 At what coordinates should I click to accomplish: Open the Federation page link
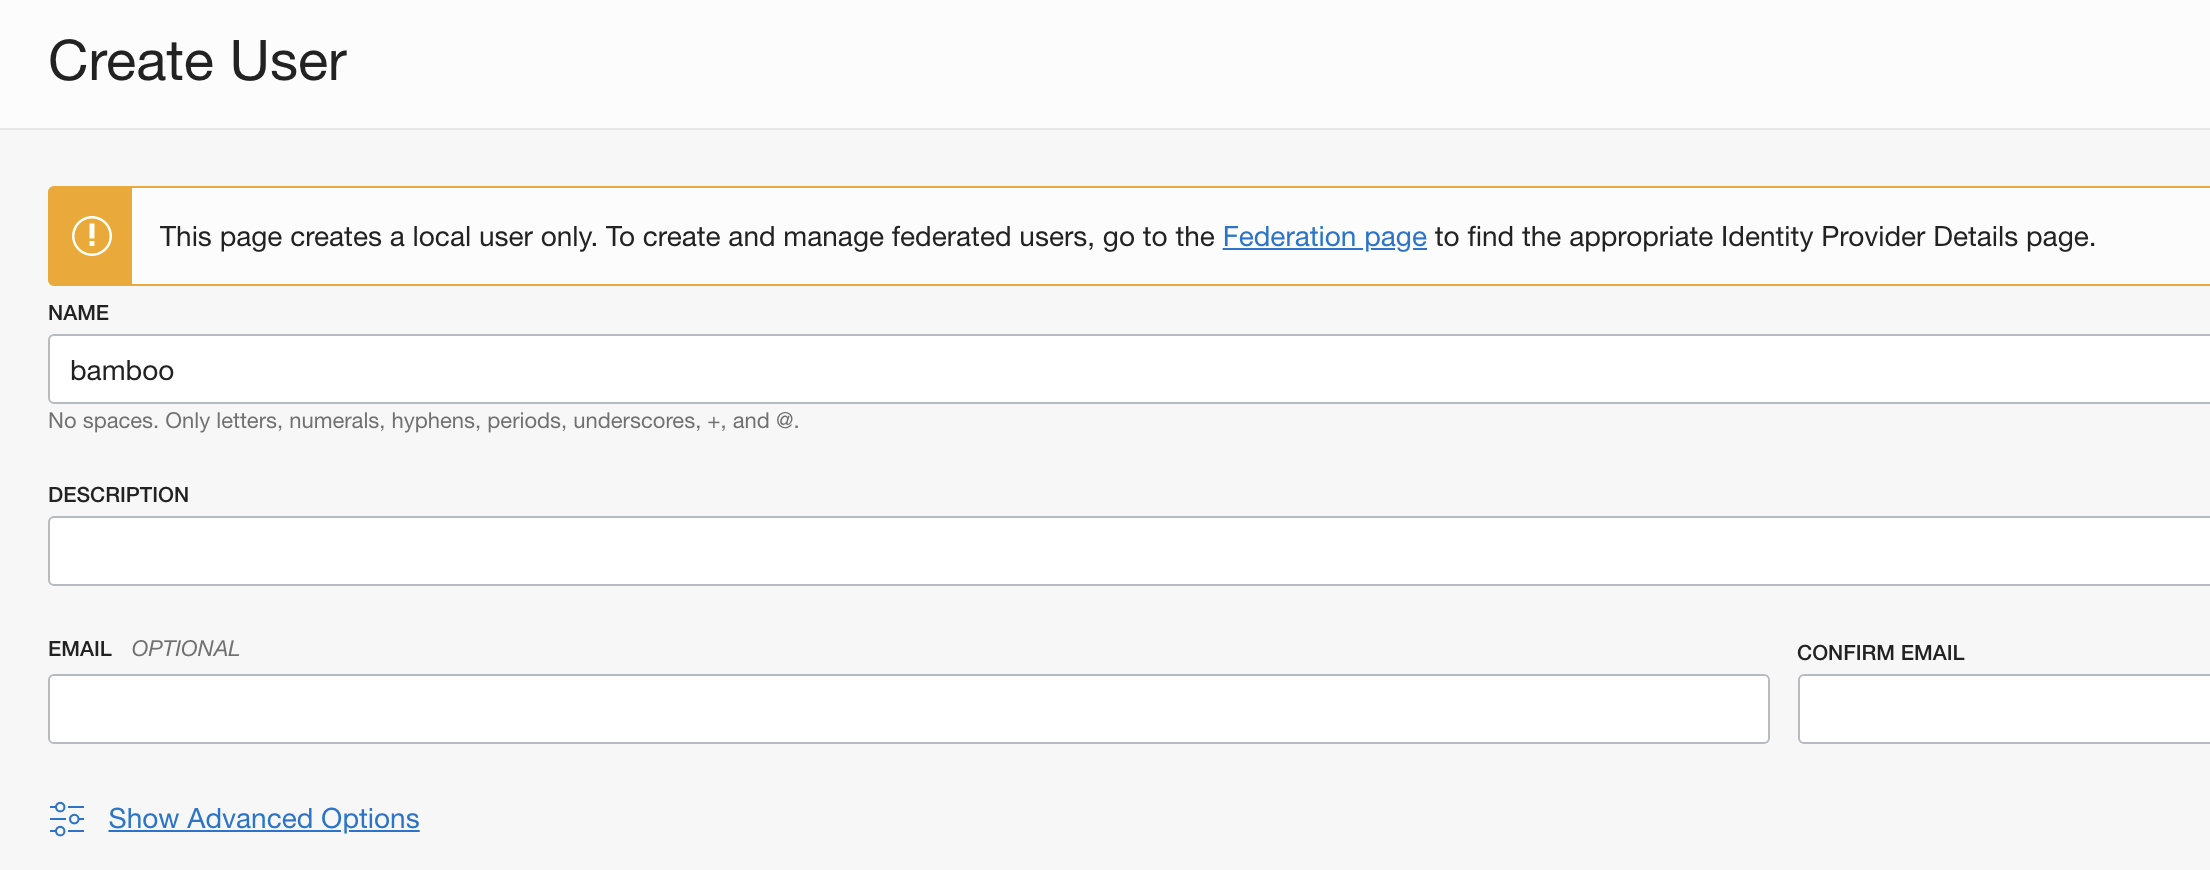[1324, 237]
